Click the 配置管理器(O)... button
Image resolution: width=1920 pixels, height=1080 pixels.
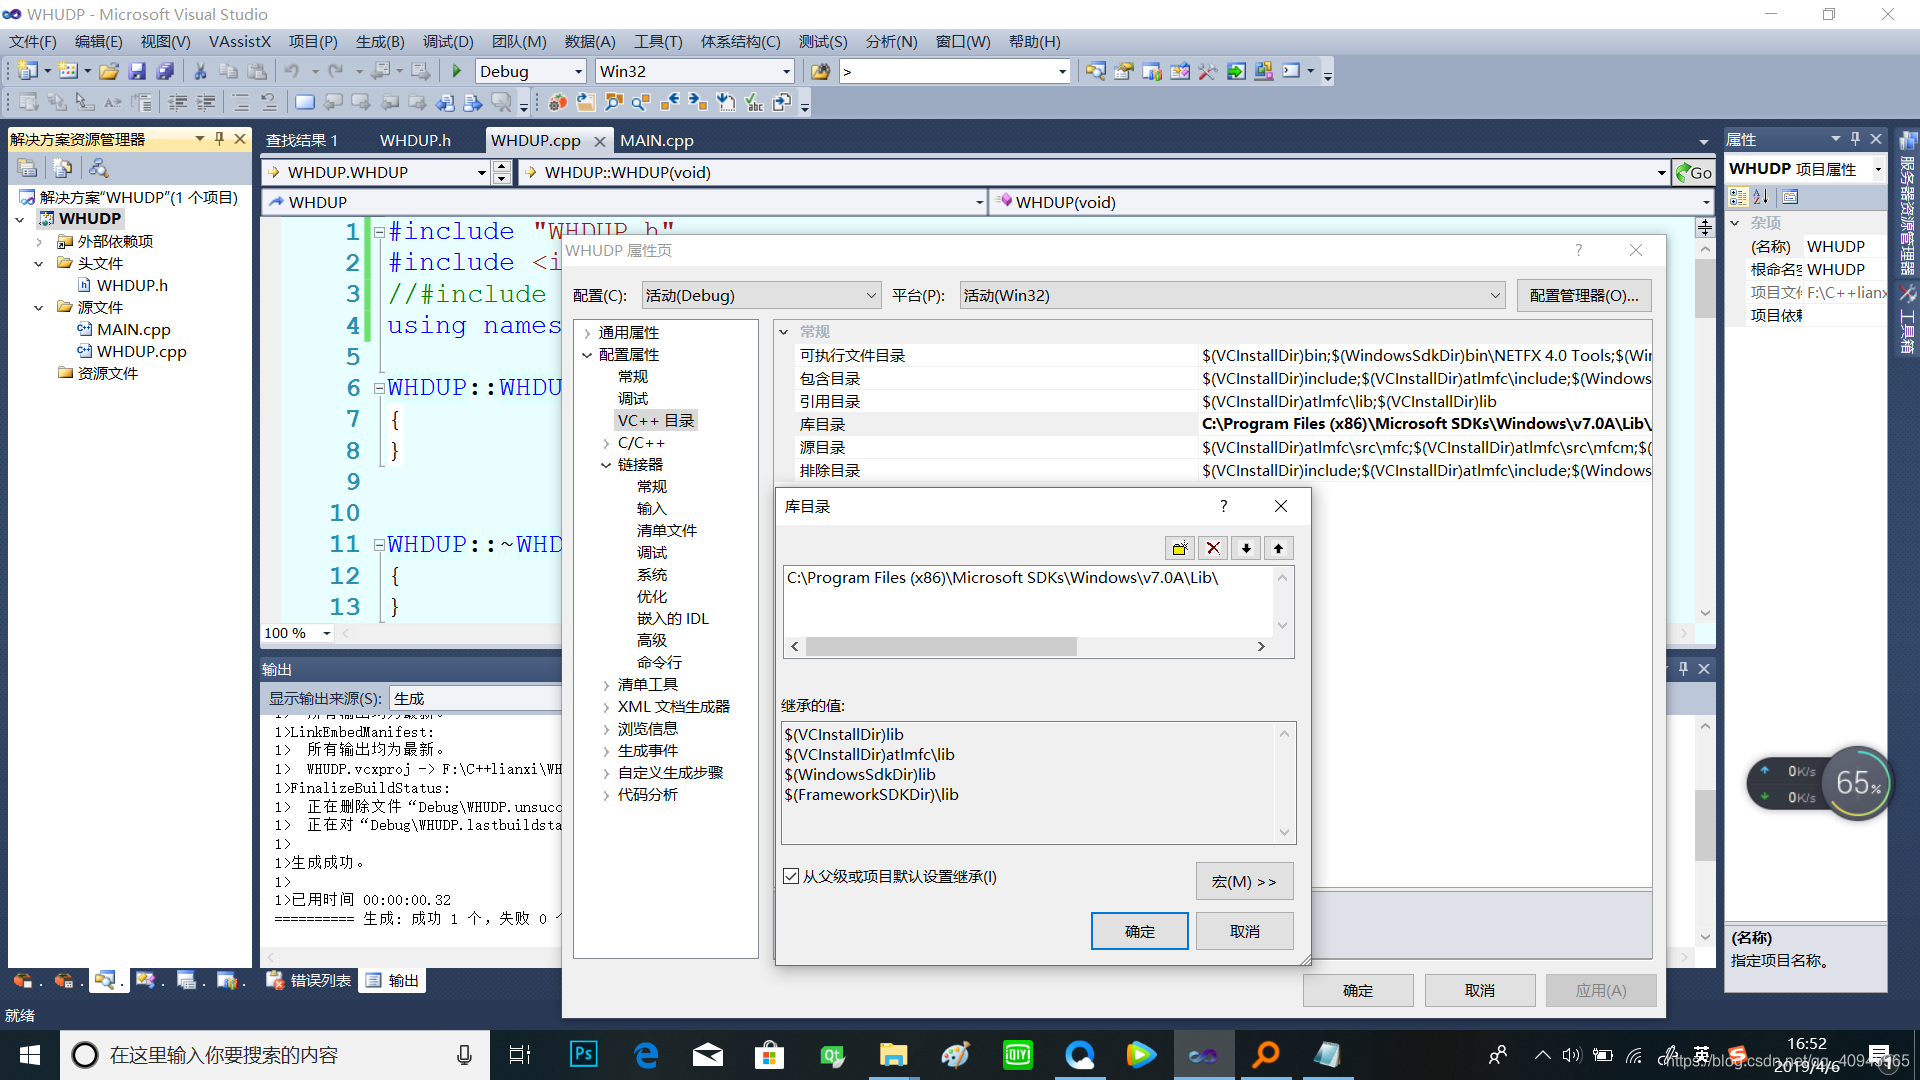pos(1584,295)
